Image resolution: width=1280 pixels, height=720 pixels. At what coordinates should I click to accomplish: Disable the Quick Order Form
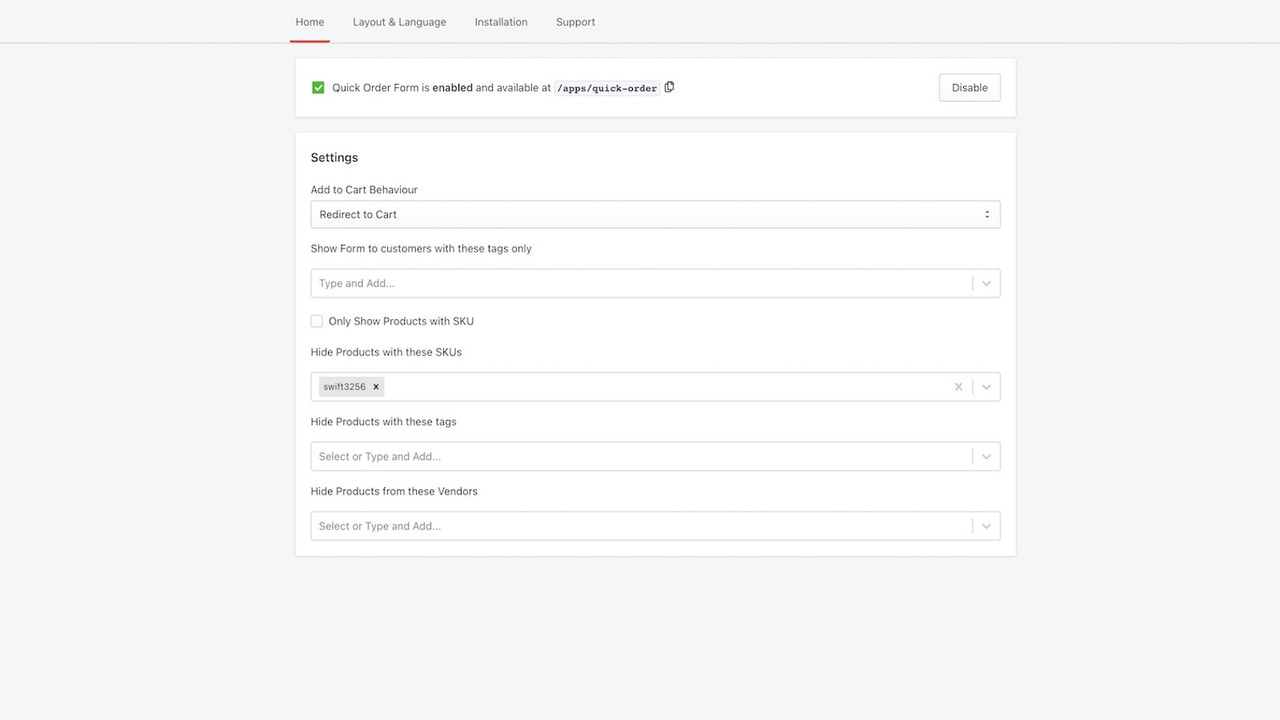[970, 88]
